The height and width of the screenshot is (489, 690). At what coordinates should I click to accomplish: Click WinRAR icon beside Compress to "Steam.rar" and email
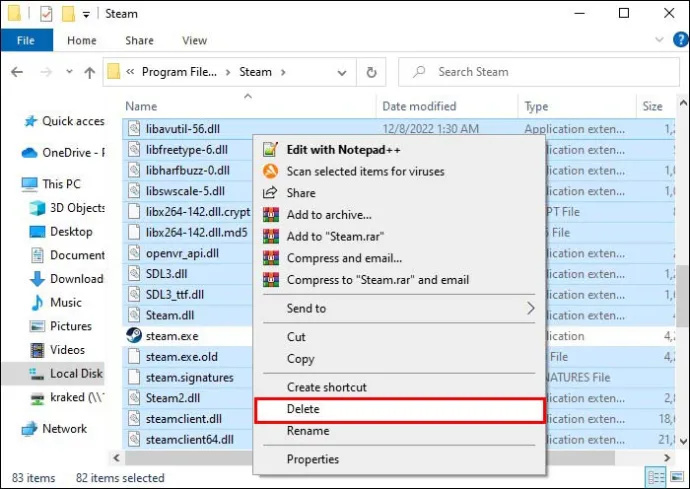271,279
